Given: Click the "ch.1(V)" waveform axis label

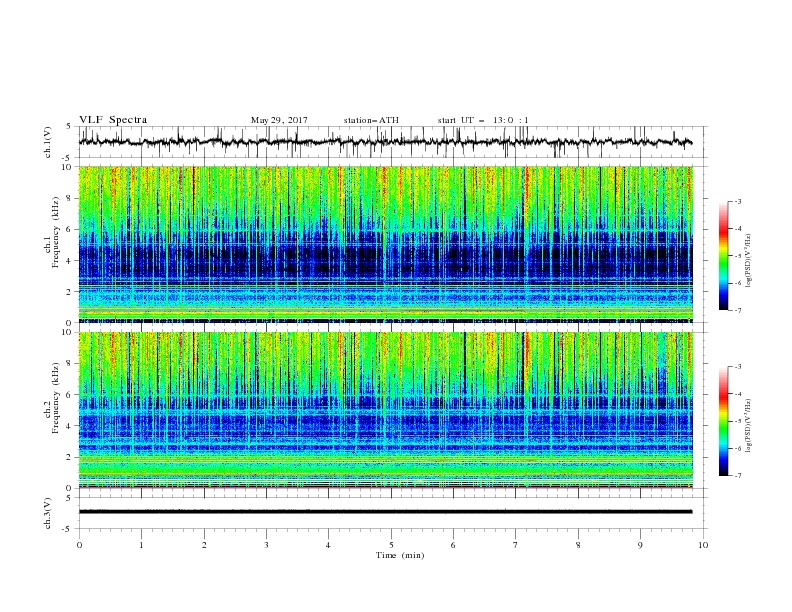Looking at the screenshot, I should click(x=48, y=142).
